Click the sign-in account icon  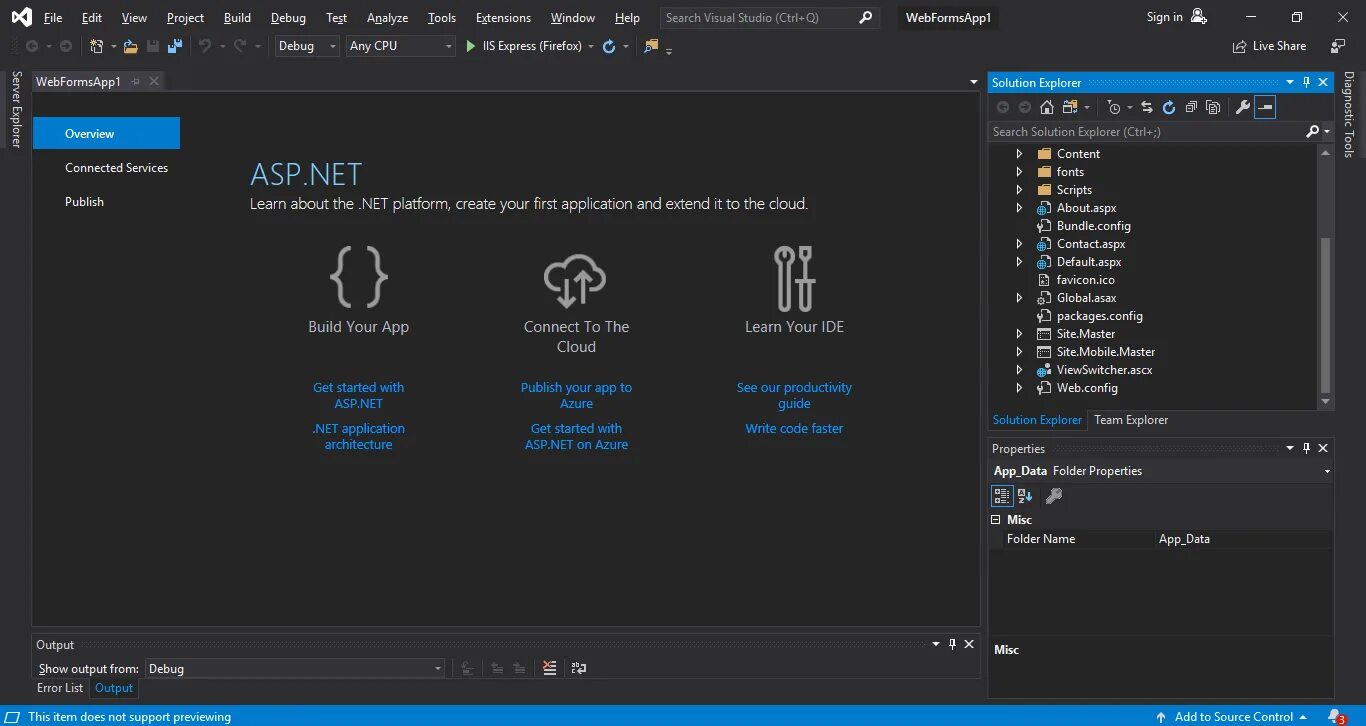[x=1199, y=17]
